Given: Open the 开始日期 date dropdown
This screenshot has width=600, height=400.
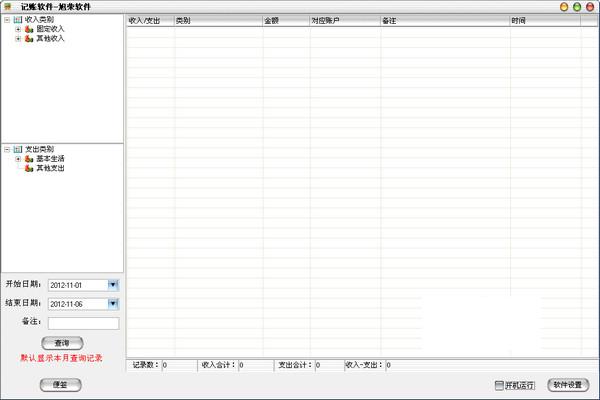Looking at the screenshot, I should [x=113, y=285].
